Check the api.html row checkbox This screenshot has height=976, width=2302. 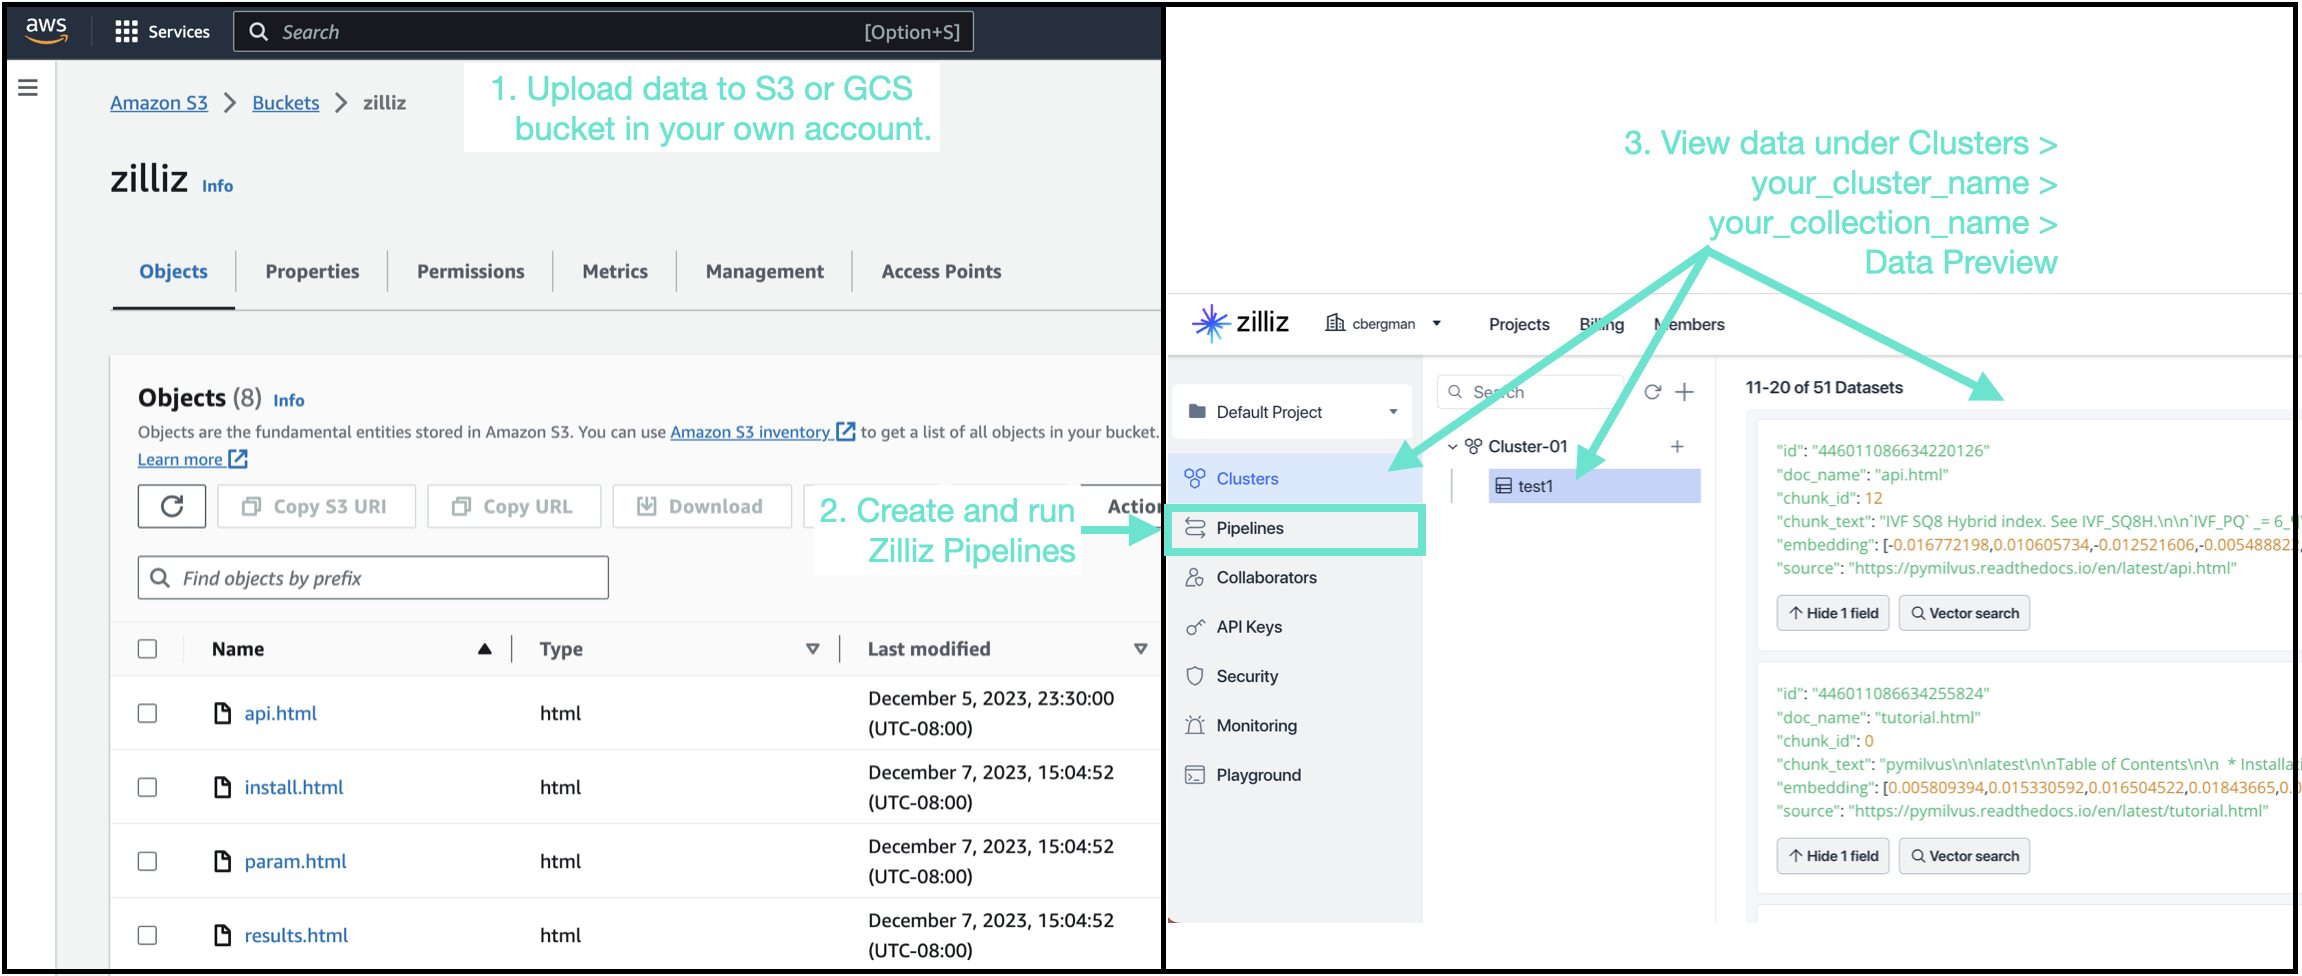pos(147,713)
